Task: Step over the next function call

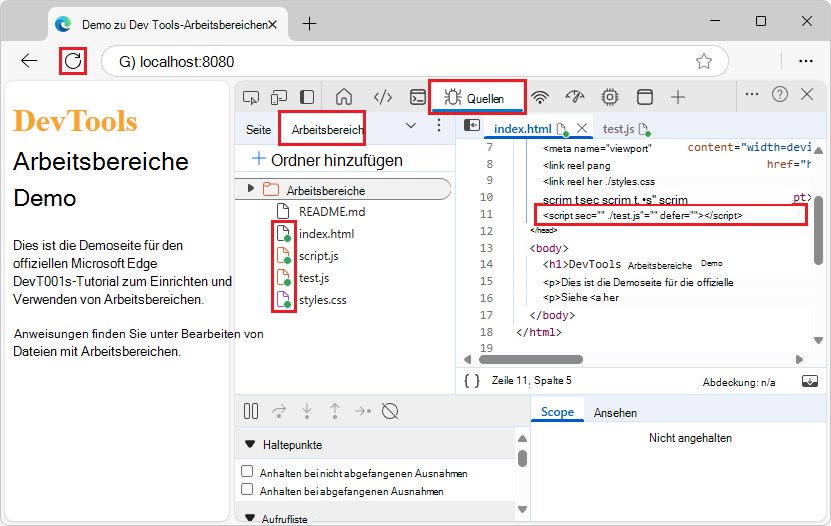Action: [x=279, y=411]
